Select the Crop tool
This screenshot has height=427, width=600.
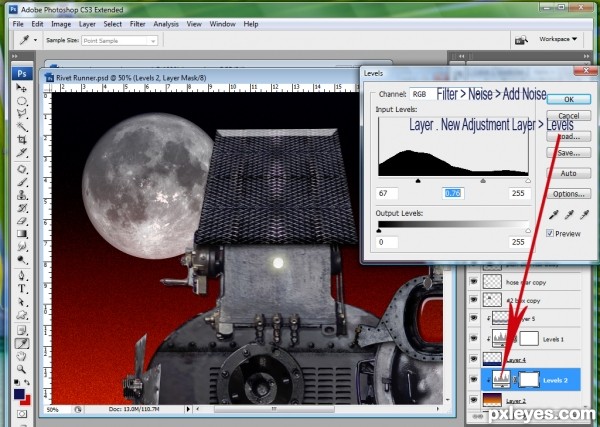point(21,140)
